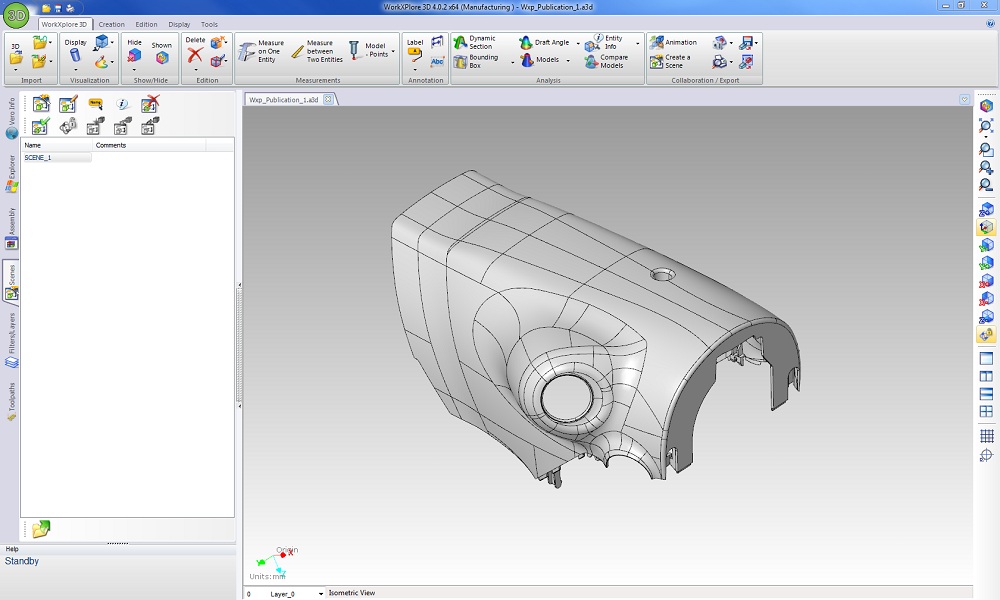
Task: Click the Delete red X icon
Action: (195, 56)
